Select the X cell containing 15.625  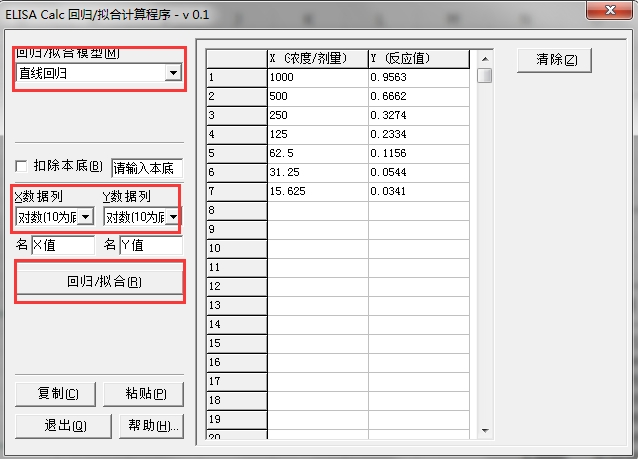click(317, 191)
